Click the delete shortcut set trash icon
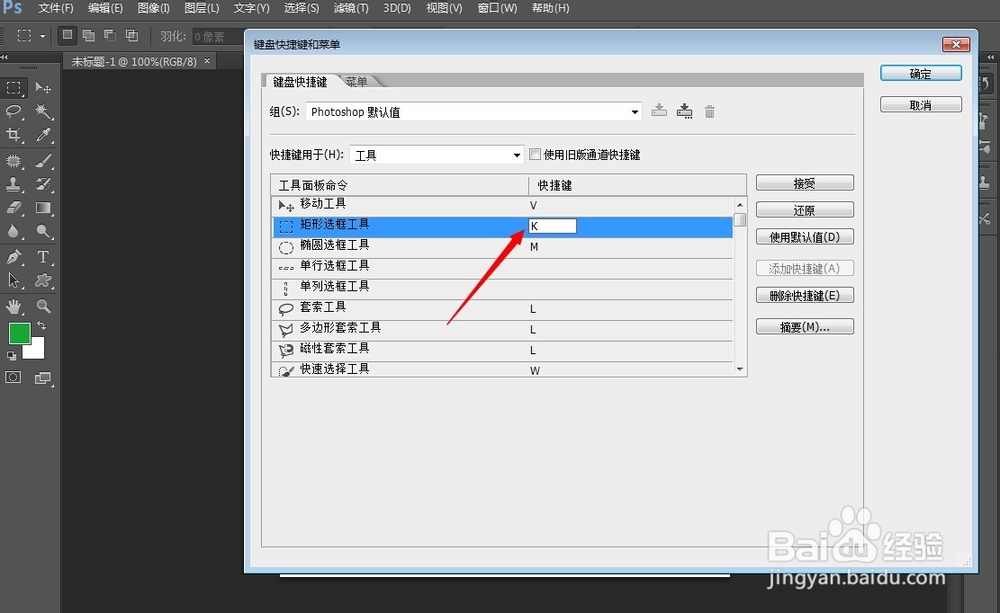 click(709, 111)
